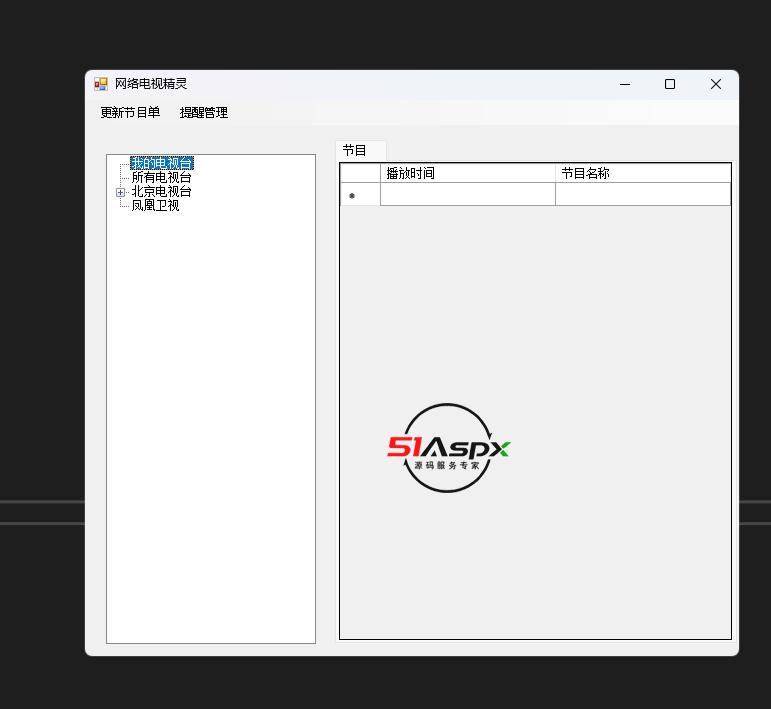This screenshot has height=709, width=771.
Task: Click the grid's top-left select-all header cell
Action: tap(360, 173)
